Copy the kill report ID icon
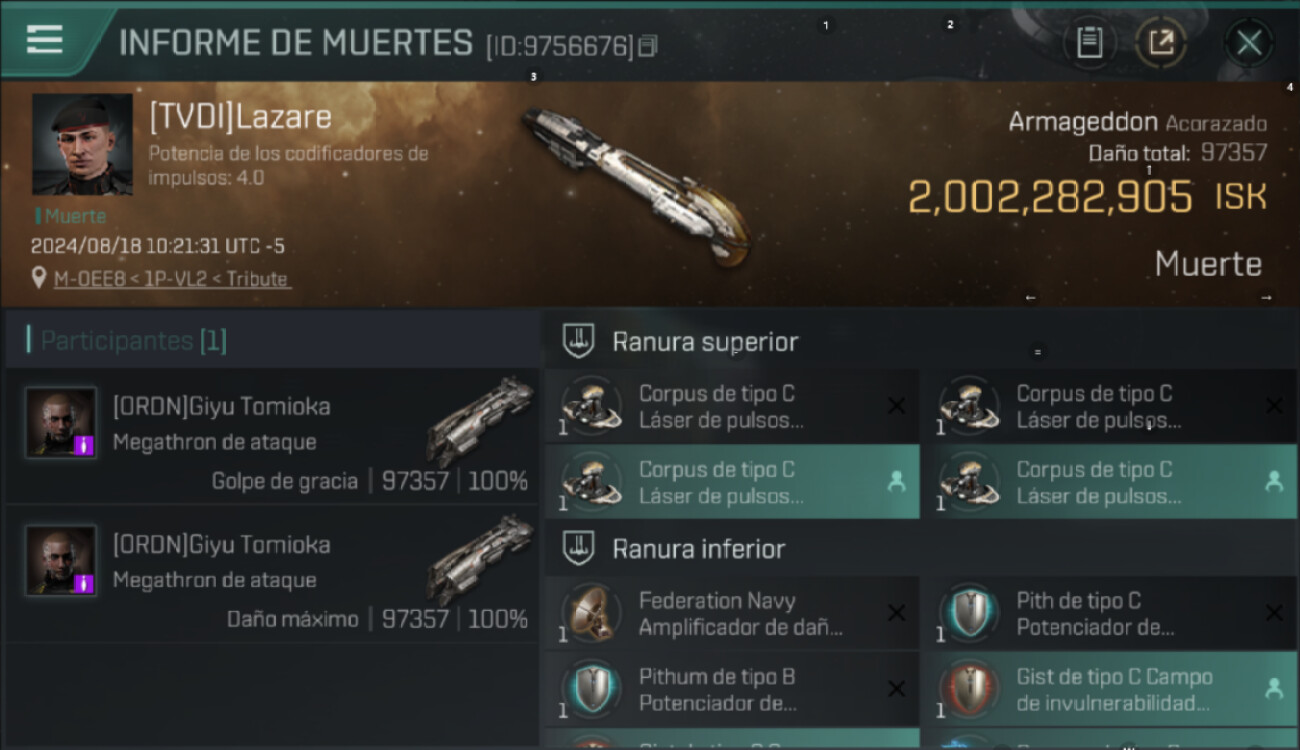 click(x=649, y=46)
